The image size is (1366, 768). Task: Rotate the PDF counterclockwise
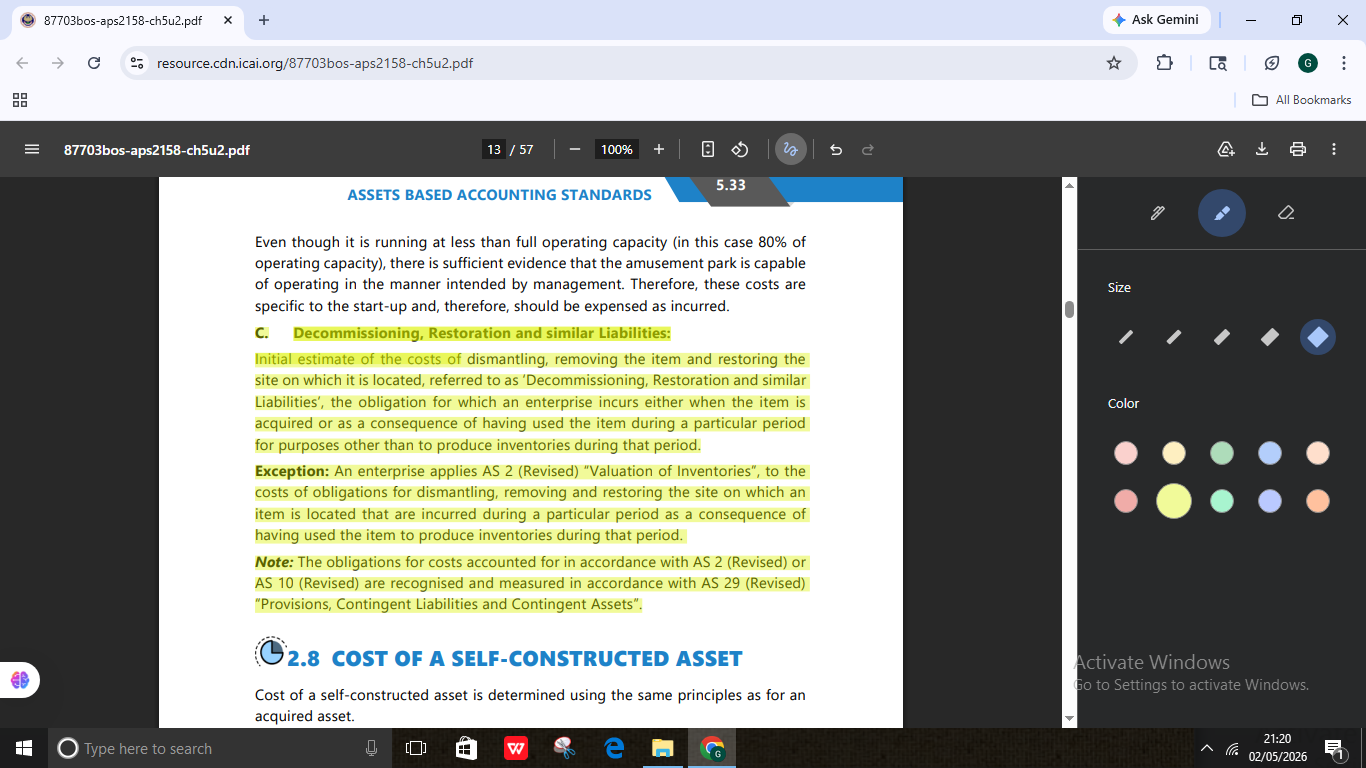click(740, 149)
